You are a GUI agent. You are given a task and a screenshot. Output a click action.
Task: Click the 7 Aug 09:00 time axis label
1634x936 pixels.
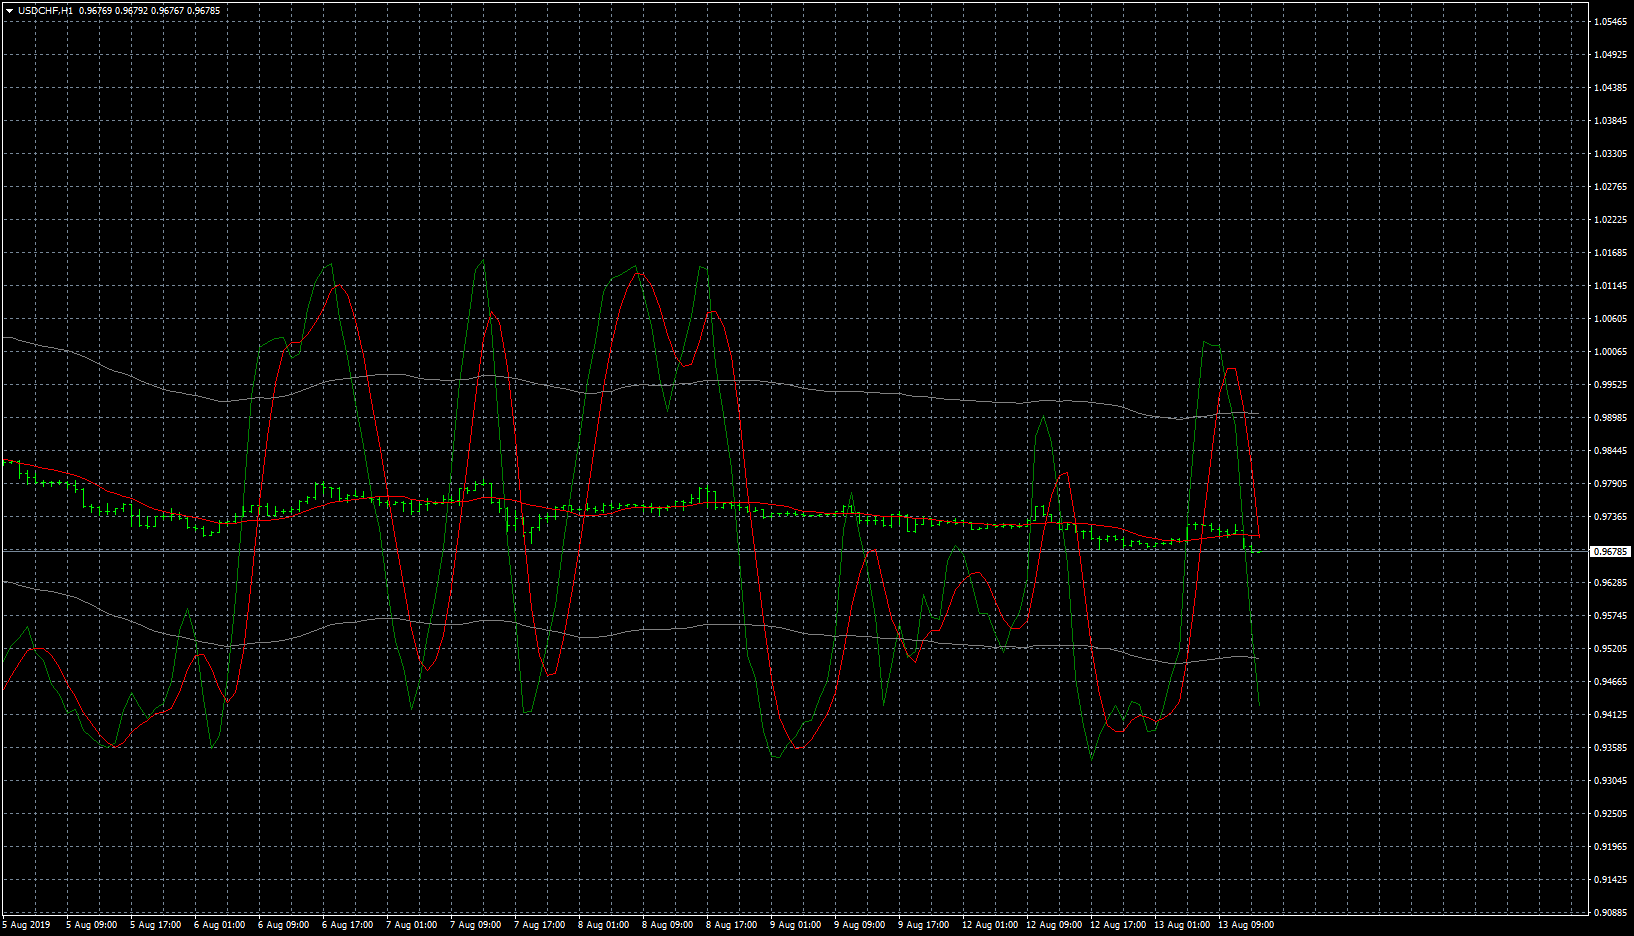(x=475, y=925)
